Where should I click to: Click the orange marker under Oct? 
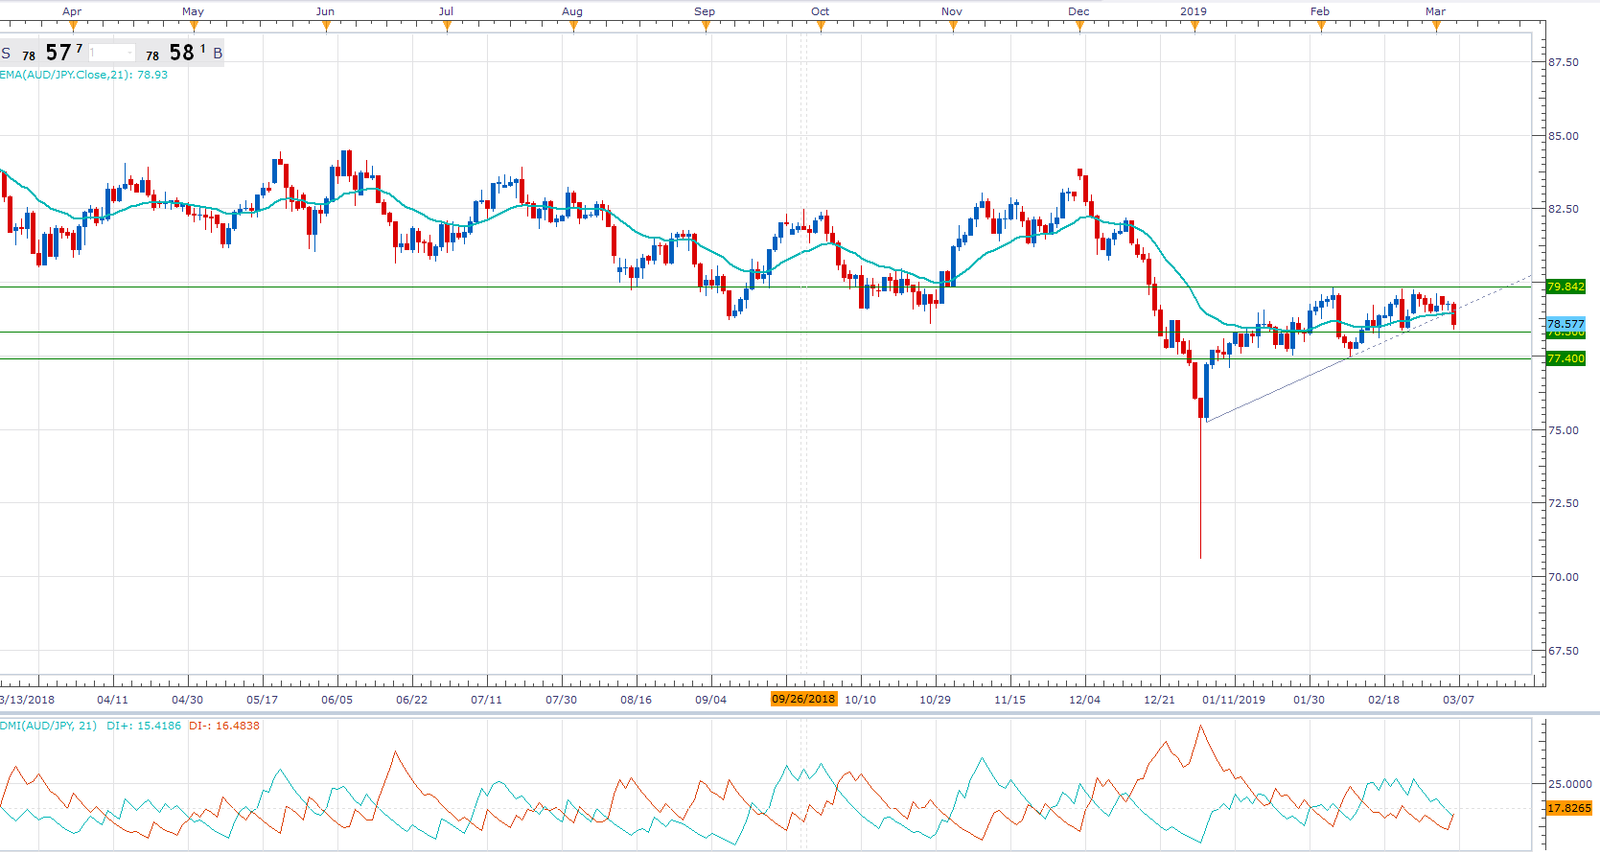820,27
